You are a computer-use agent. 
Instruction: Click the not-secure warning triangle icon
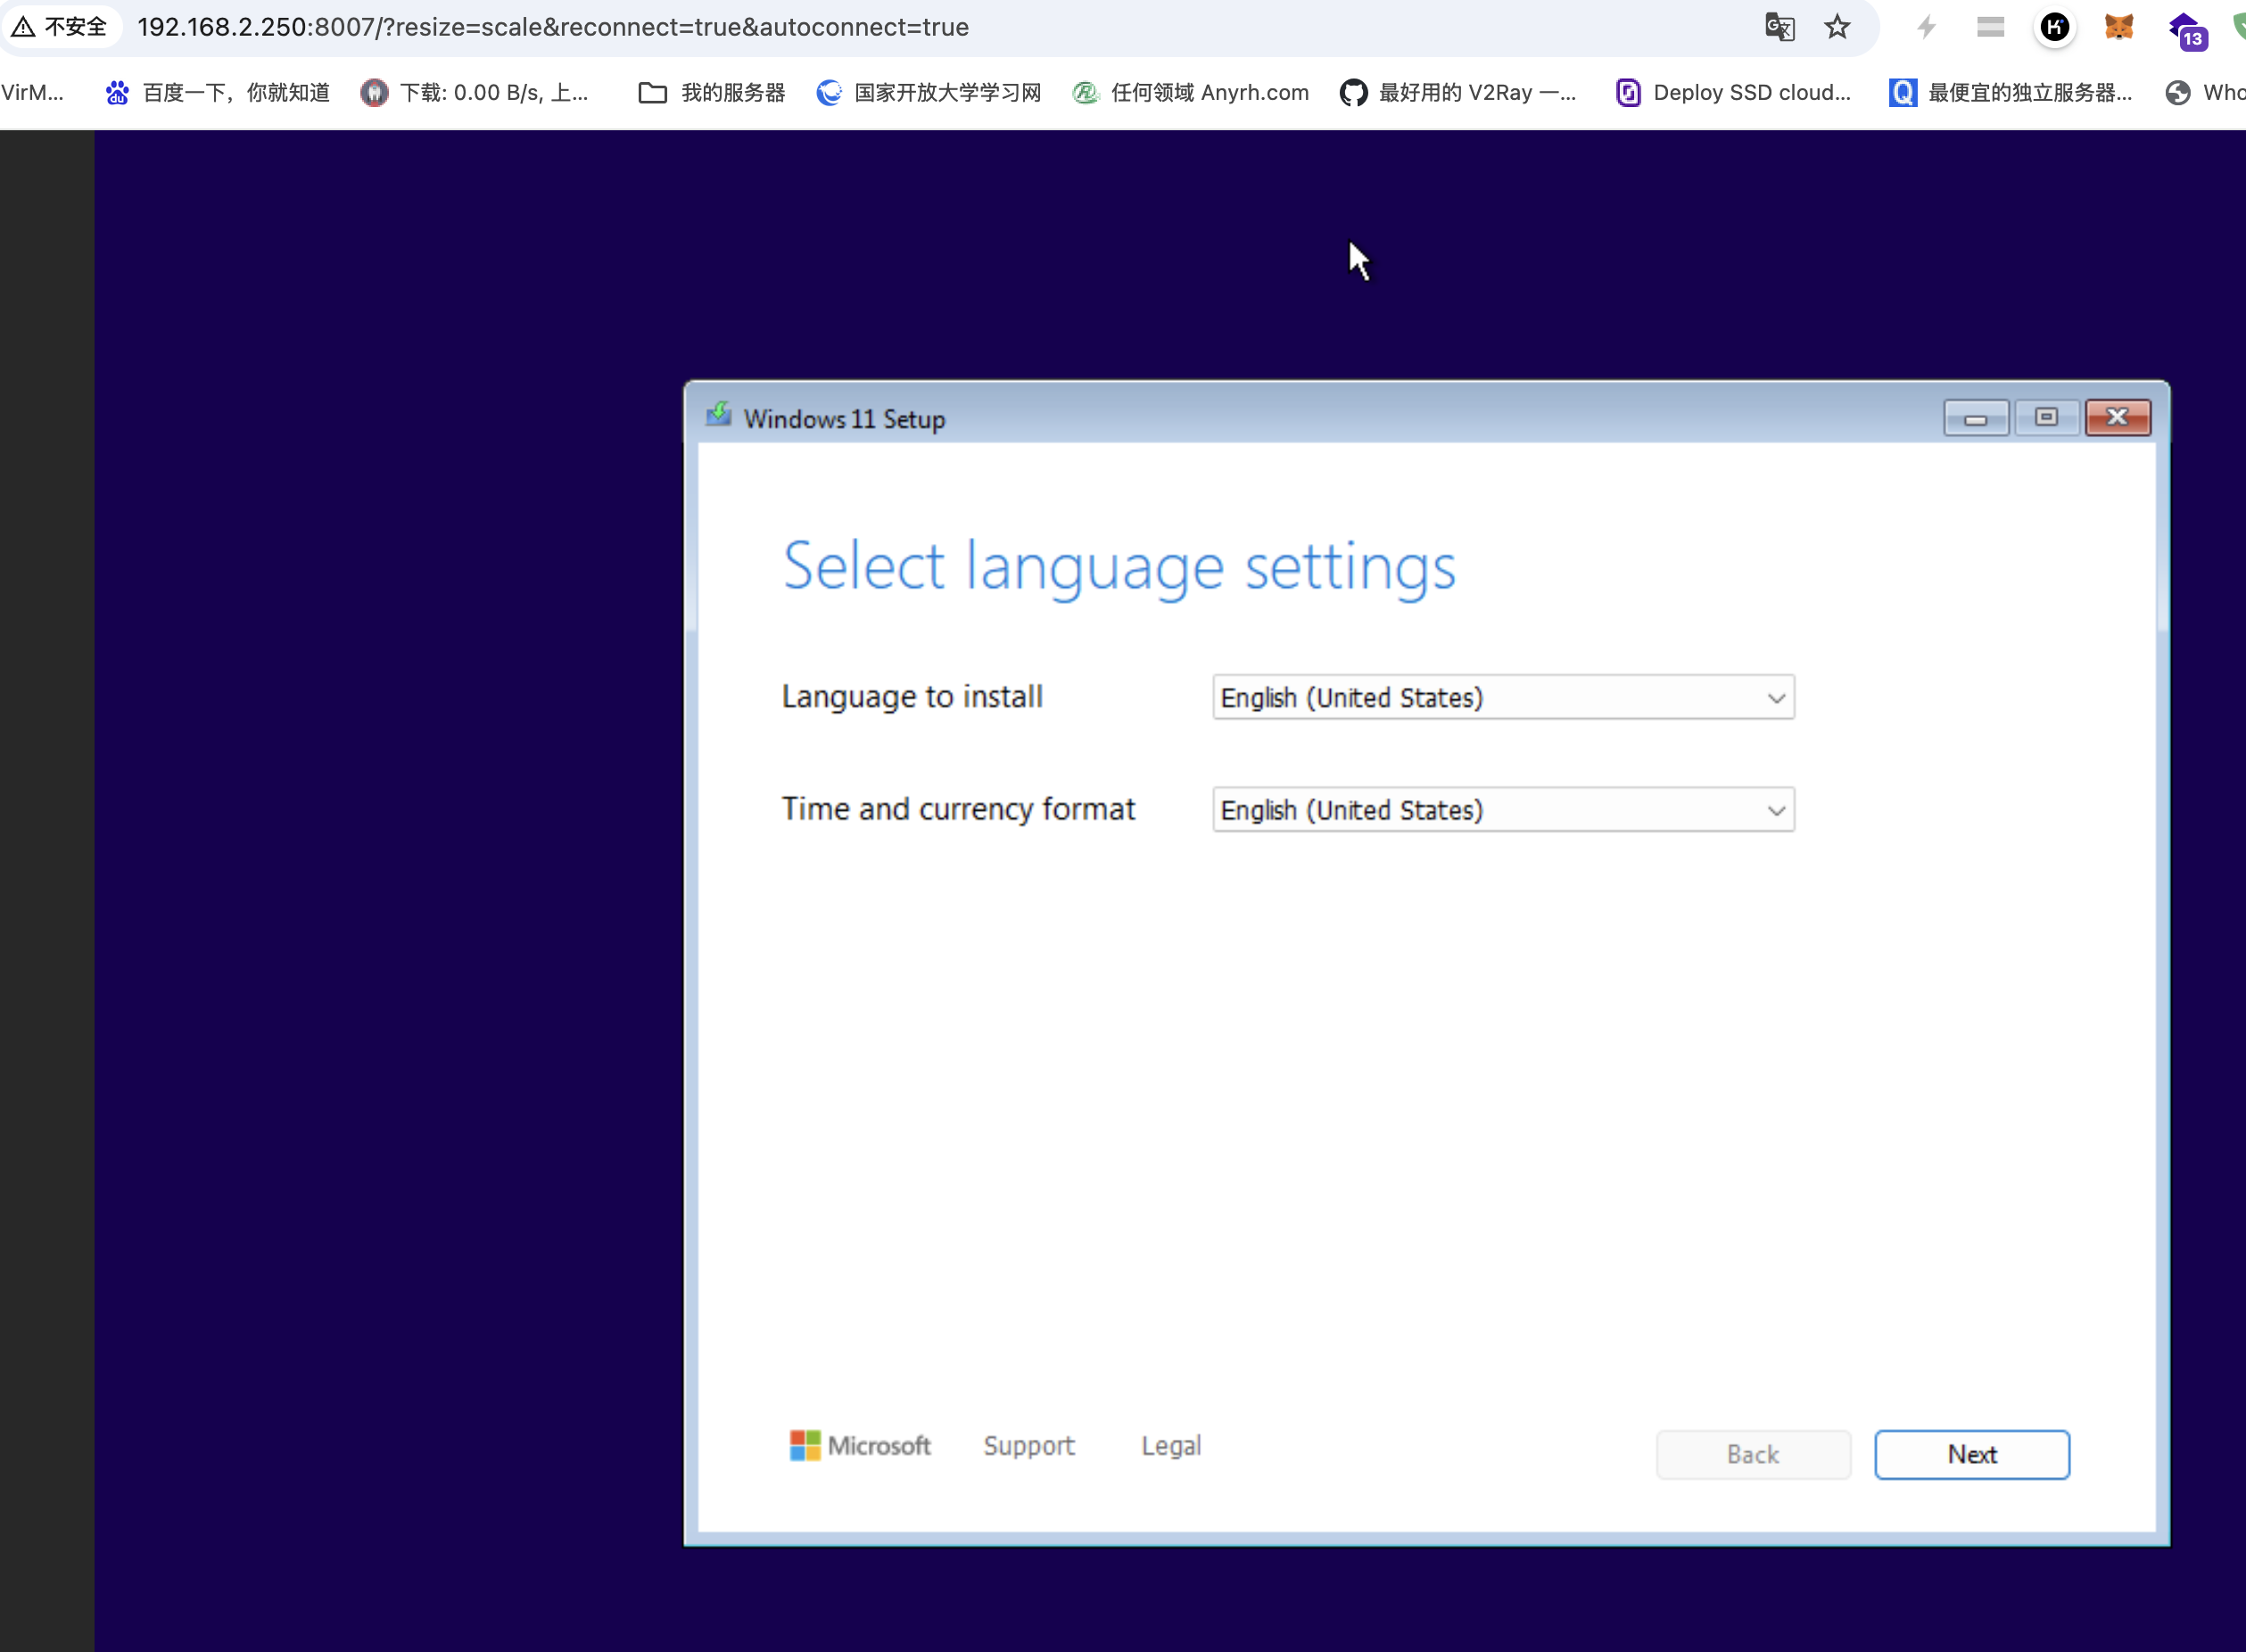pyautogui.click(x=23, y=27)
